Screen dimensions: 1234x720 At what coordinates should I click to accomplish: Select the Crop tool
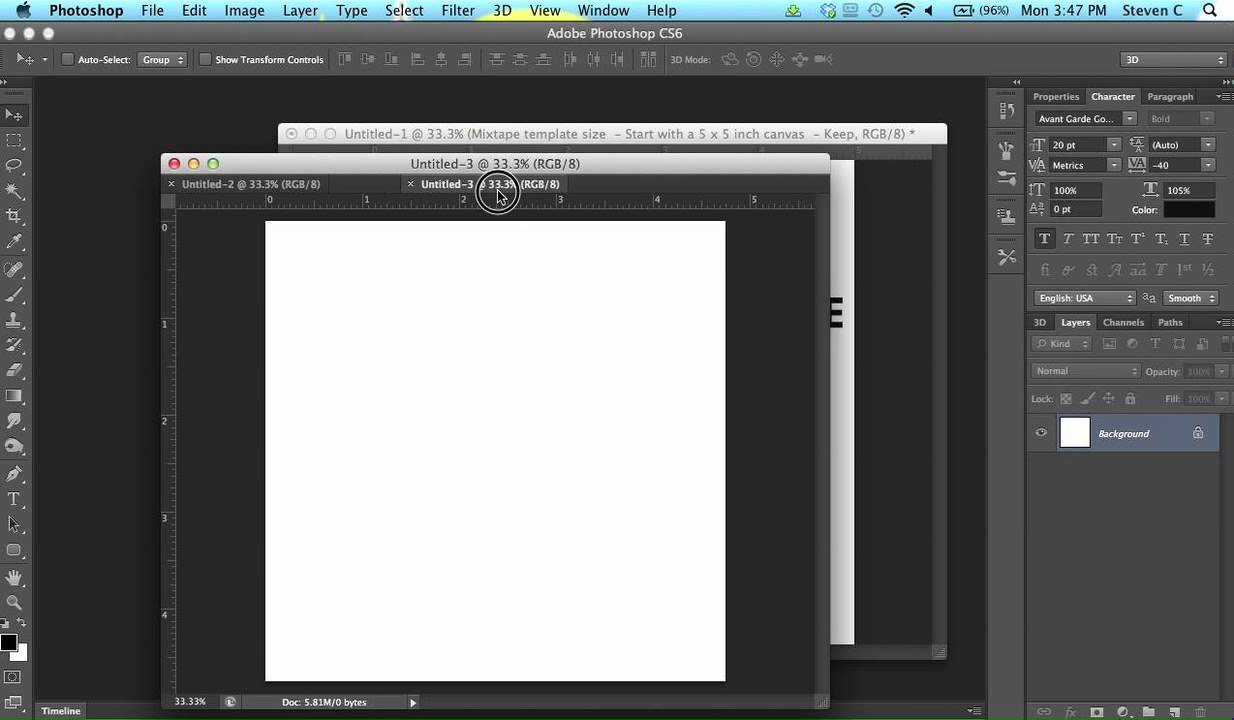(x=14, y=216)
